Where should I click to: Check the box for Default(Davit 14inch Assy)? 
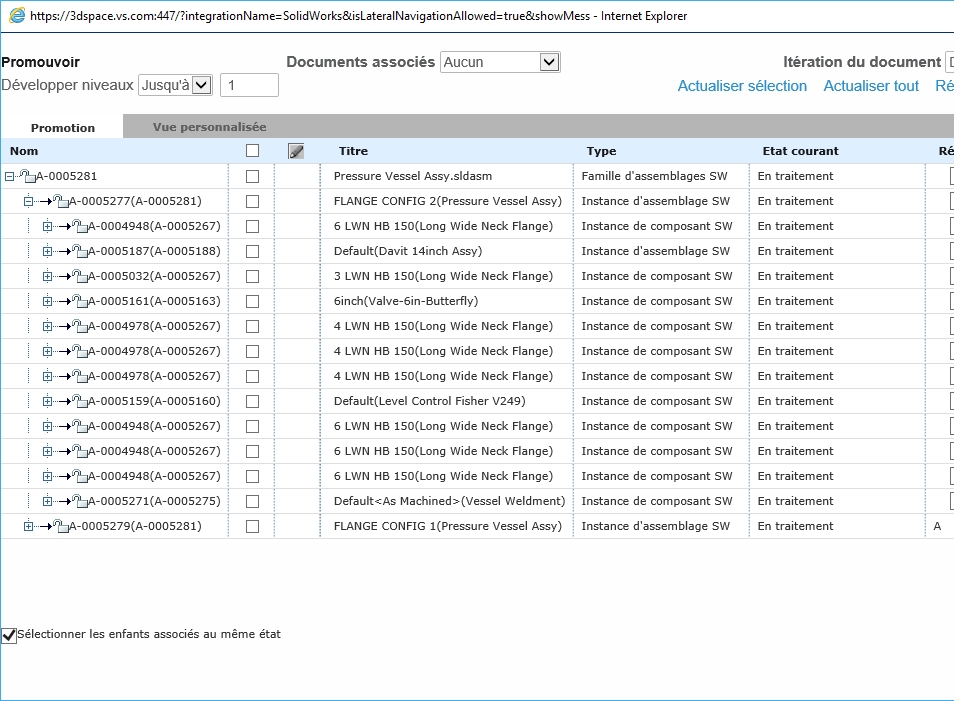pyautogui.click(x=252, y=251)
